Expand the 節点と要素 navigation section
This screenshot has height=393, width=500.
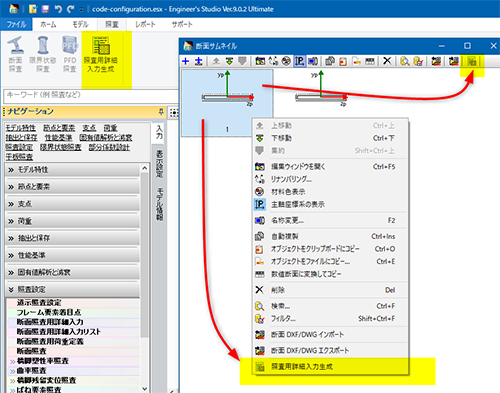[x=73, y=187]
